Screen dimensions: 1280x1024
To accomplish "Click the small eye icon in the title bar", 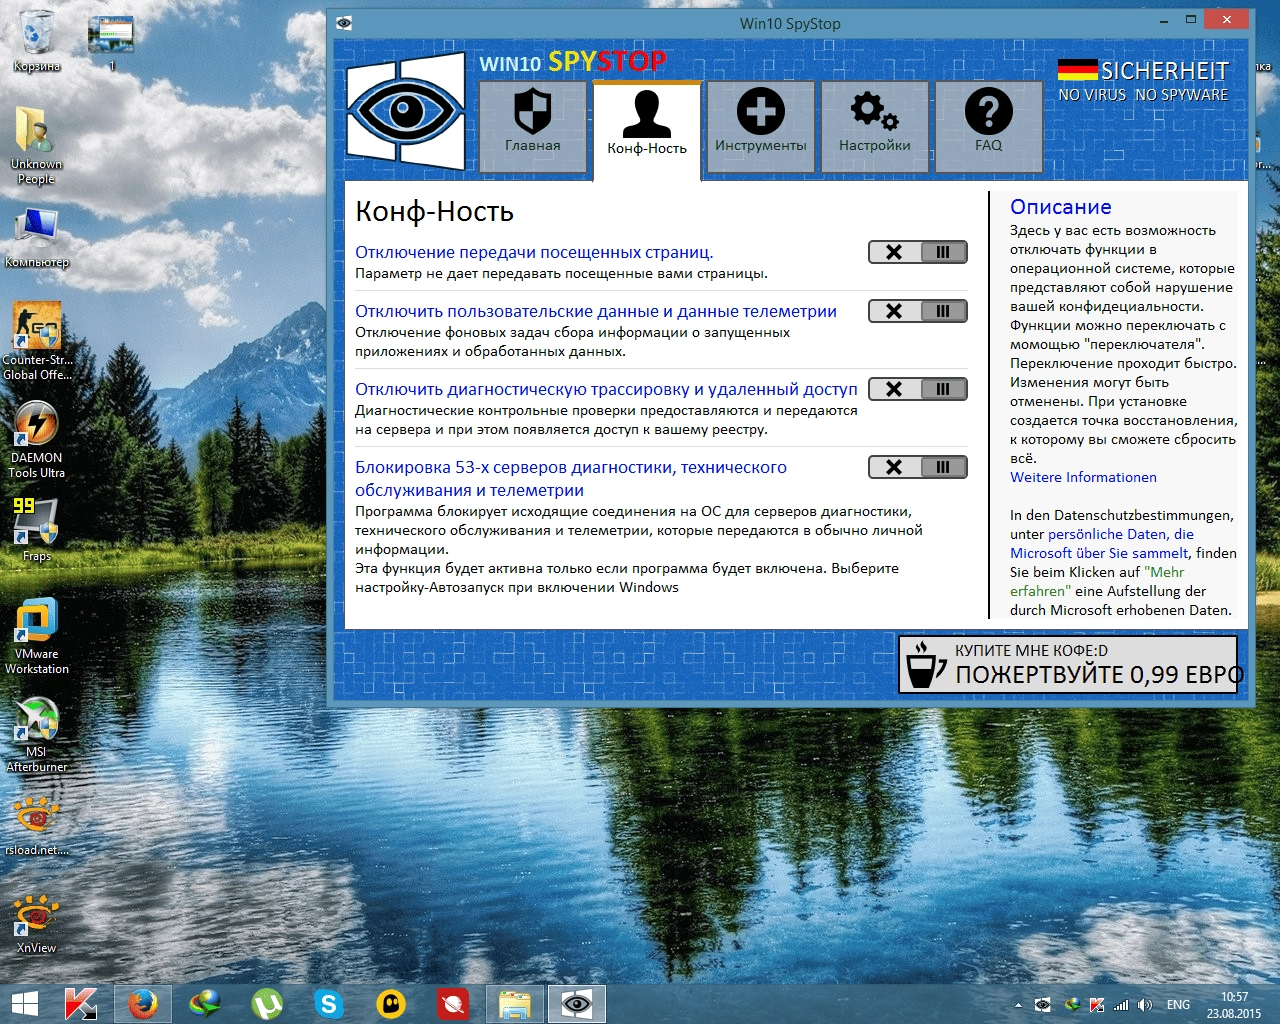I will point(344,23).
